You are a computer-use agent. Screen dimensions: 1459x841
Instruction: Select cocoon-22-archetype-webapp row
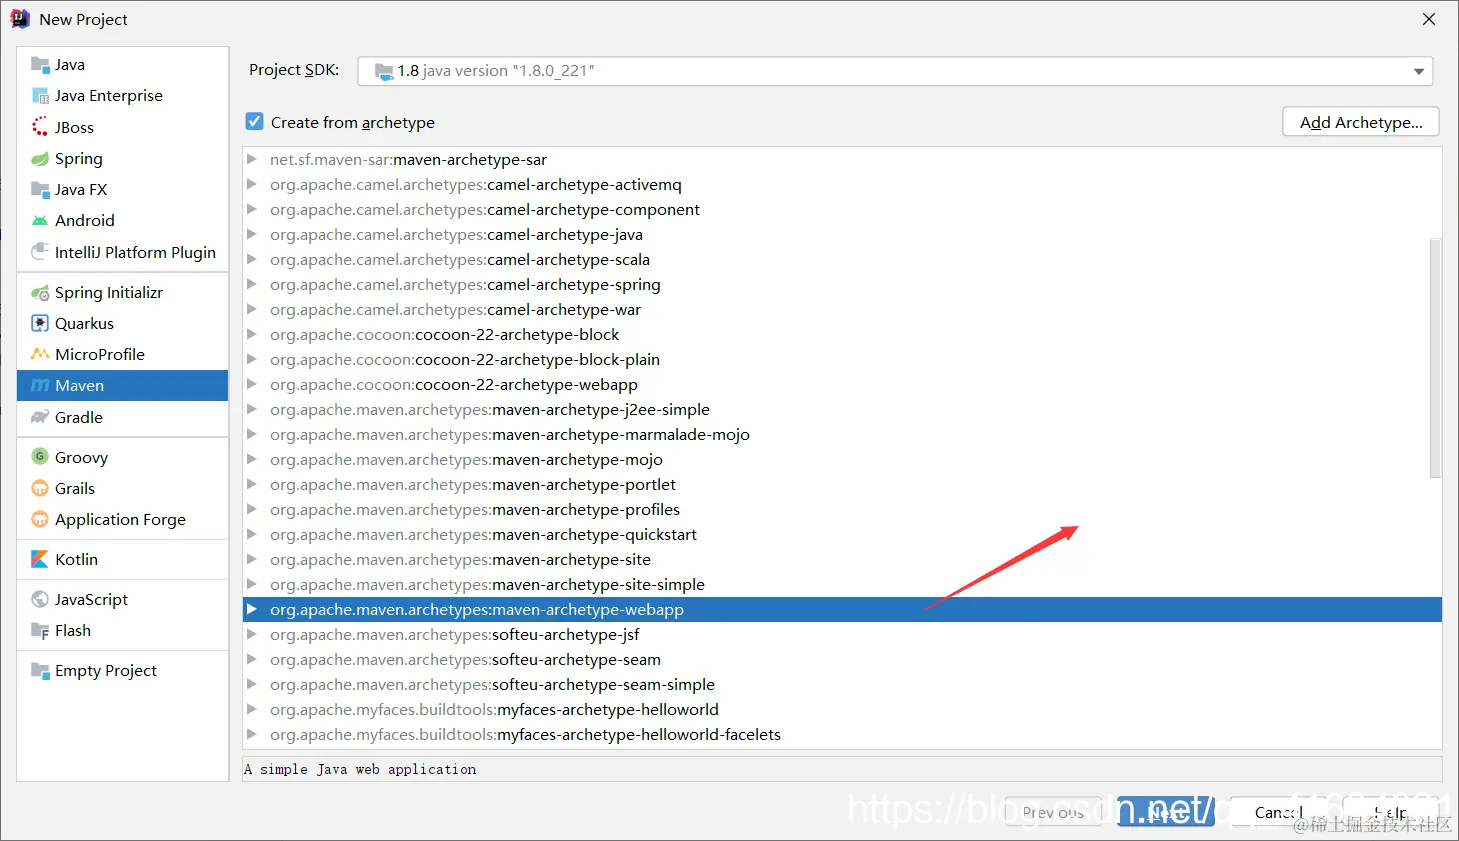coord(842,384)
